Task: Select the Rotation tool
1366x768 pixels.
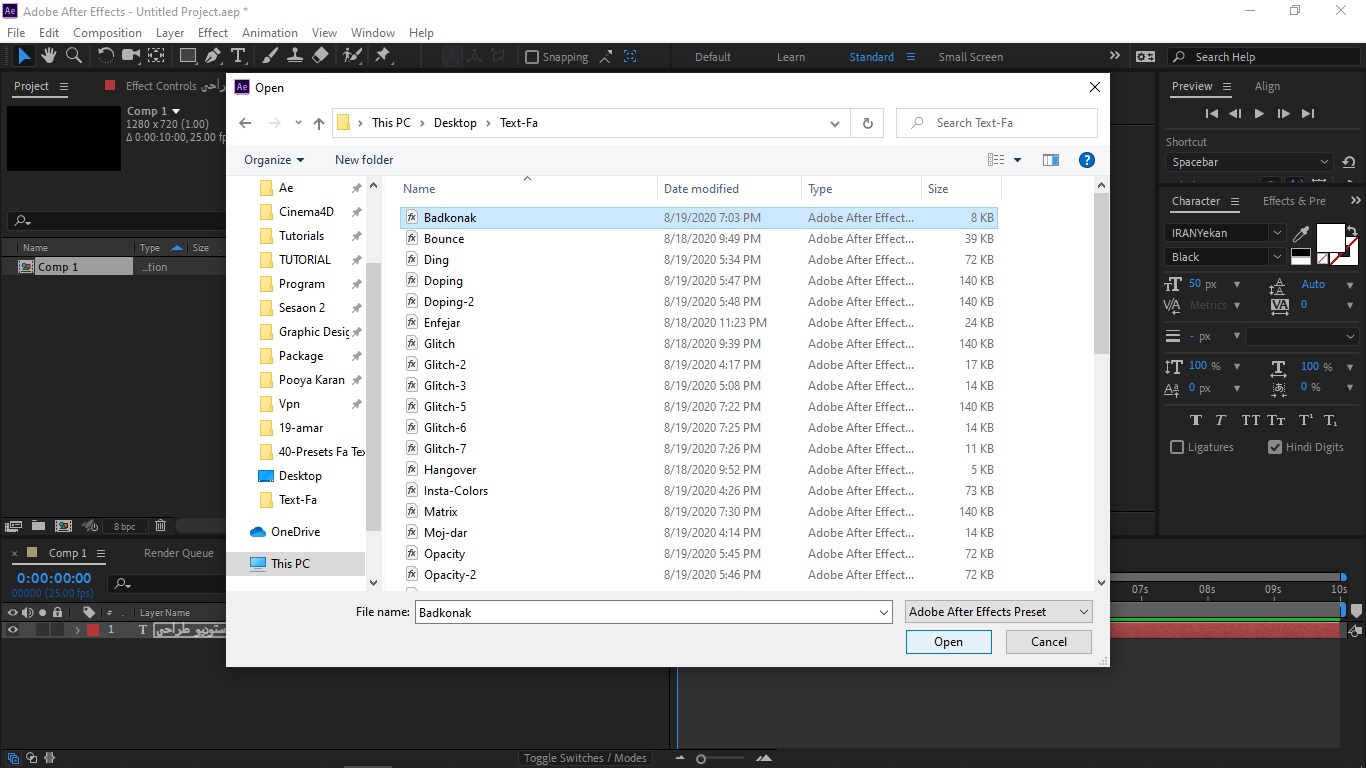Action: click(105, 56)
